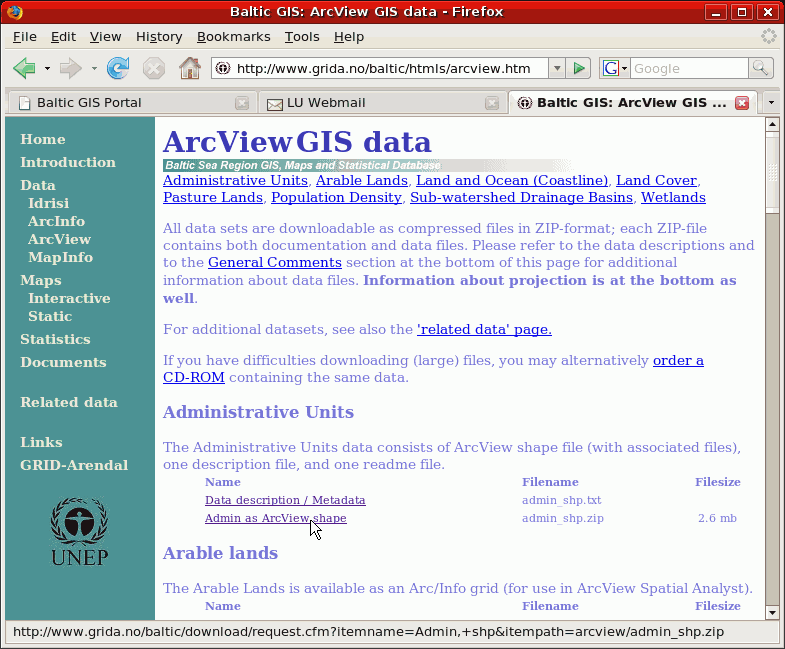Open the View menu
The height and width of the screenshot is (649, 785).
click(x=105, y=37)
